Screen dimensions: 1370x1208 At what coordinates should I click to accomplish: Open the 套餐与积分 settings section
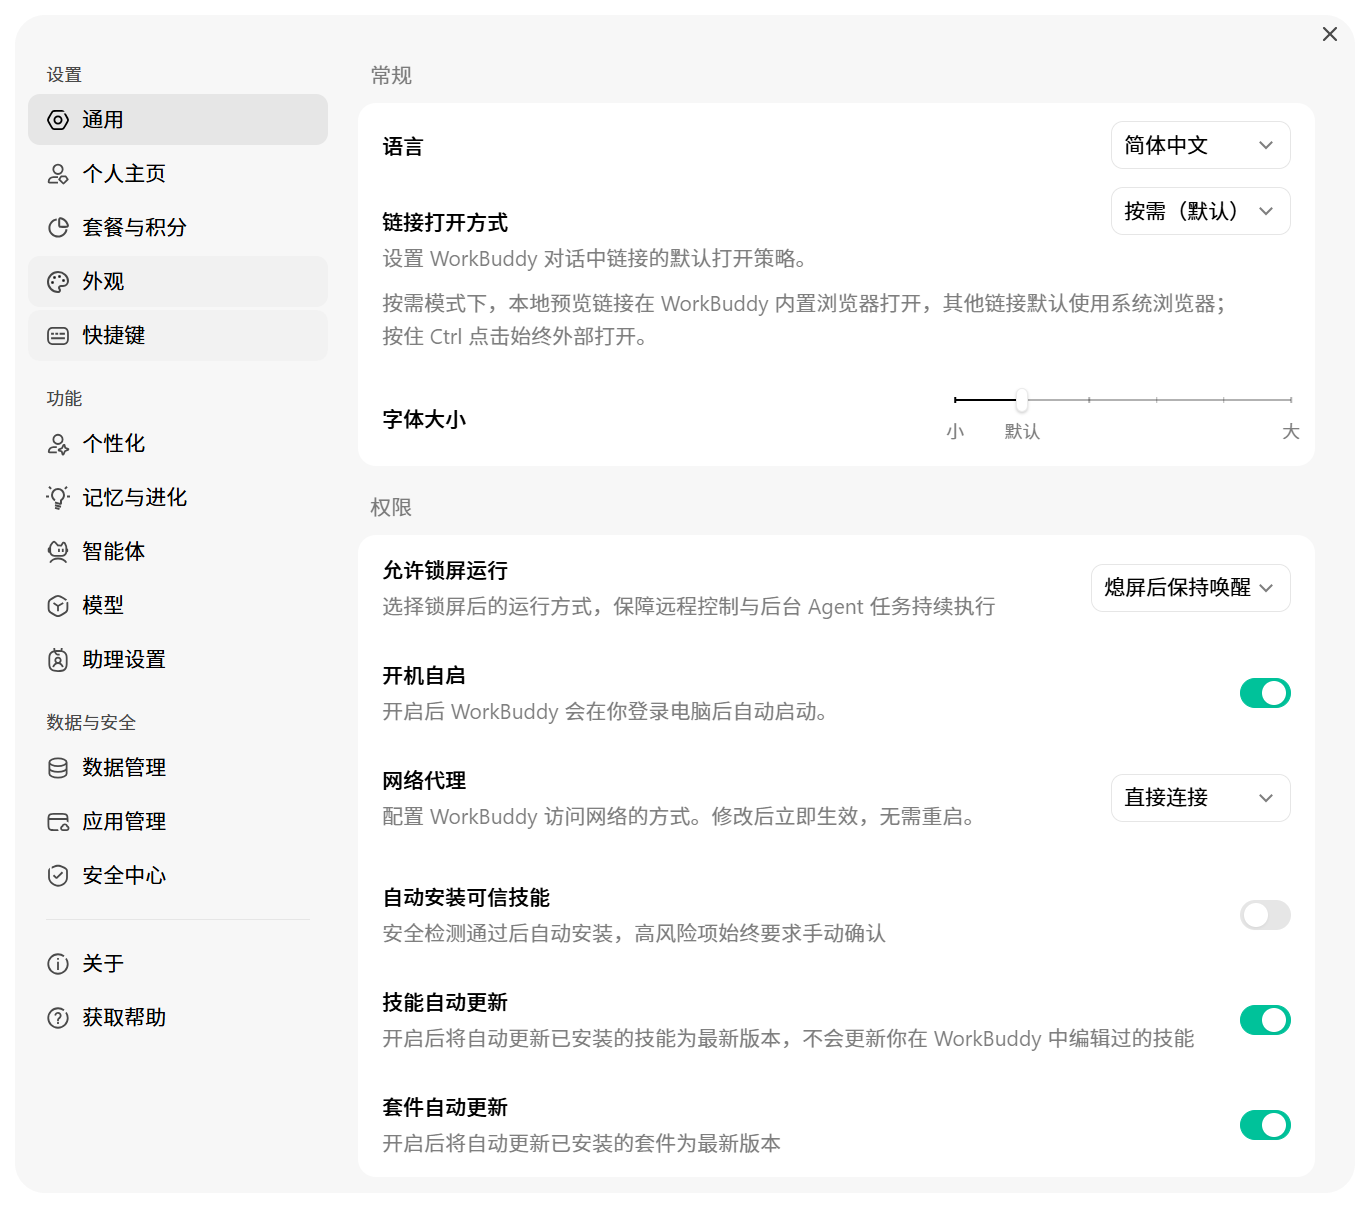point(178,228)
